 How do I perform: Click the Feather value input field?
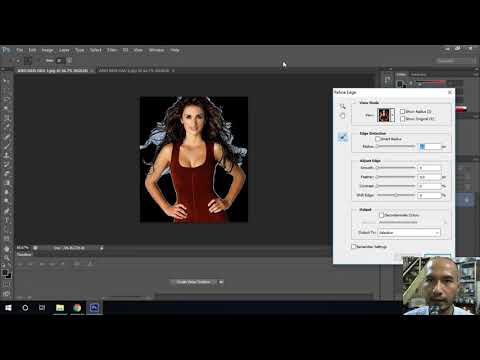[429, 177]
